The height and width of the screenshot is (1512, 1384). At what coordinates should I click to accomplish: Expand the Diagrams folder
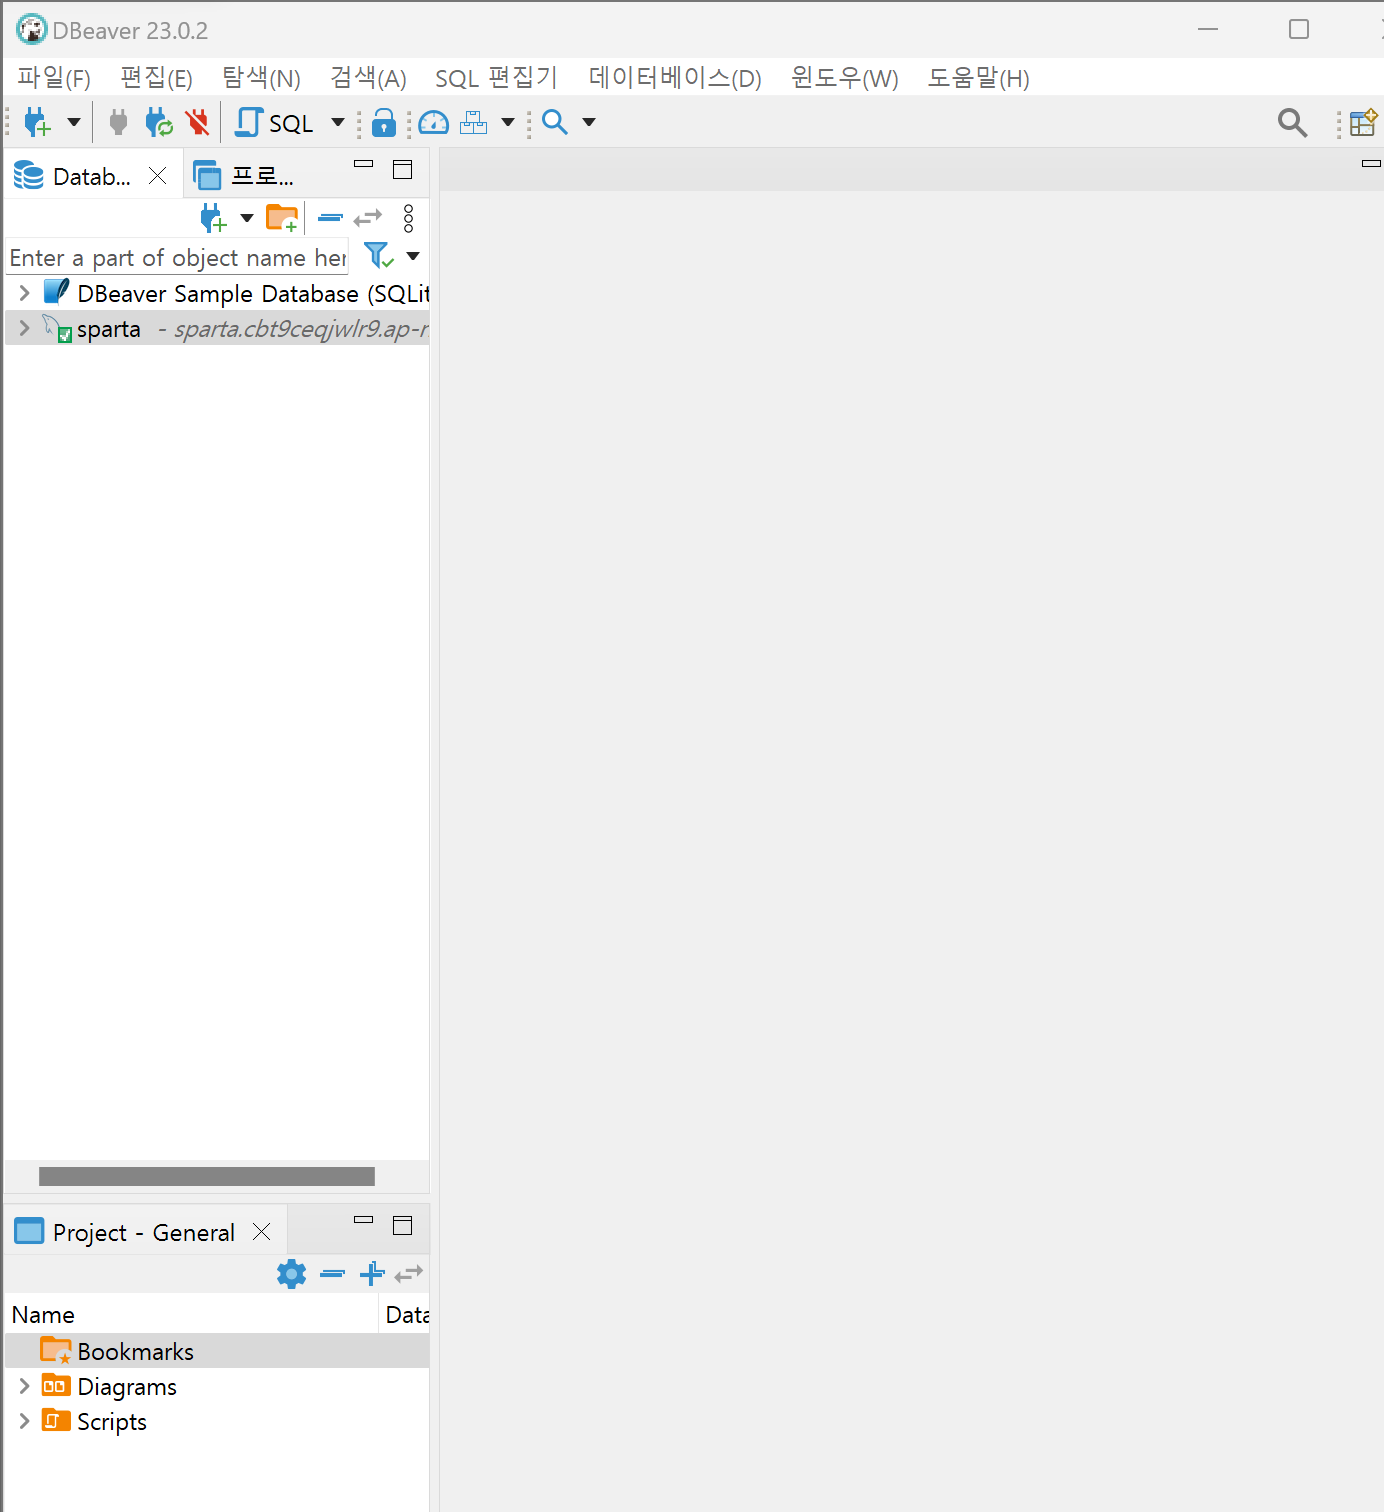tap(25, 1386)
